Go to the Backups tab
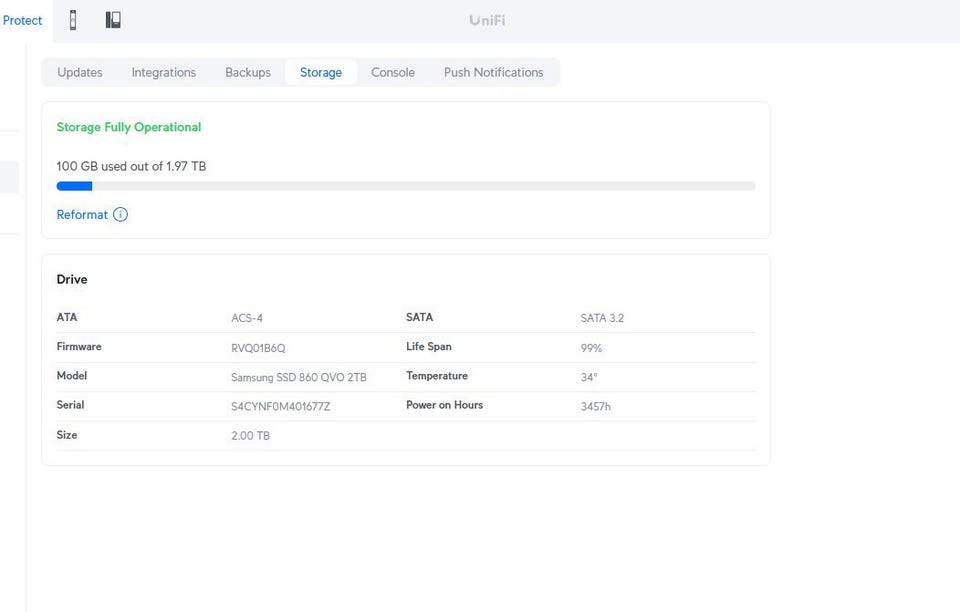This screenshot has height=612, width=960. tap(248, 72)
